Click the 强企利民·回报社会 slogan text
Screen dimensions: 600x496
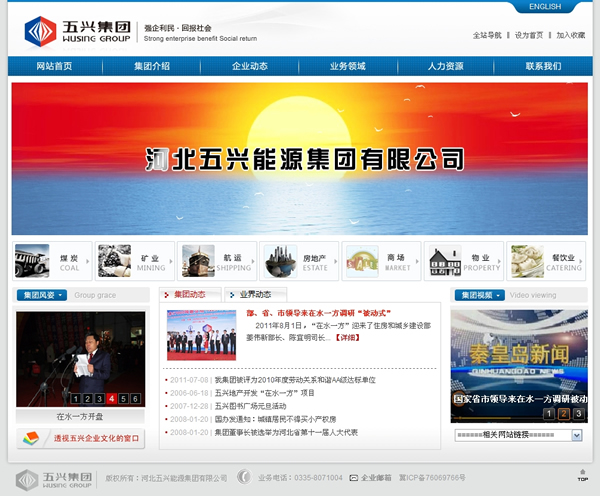(x=178, y=28)
